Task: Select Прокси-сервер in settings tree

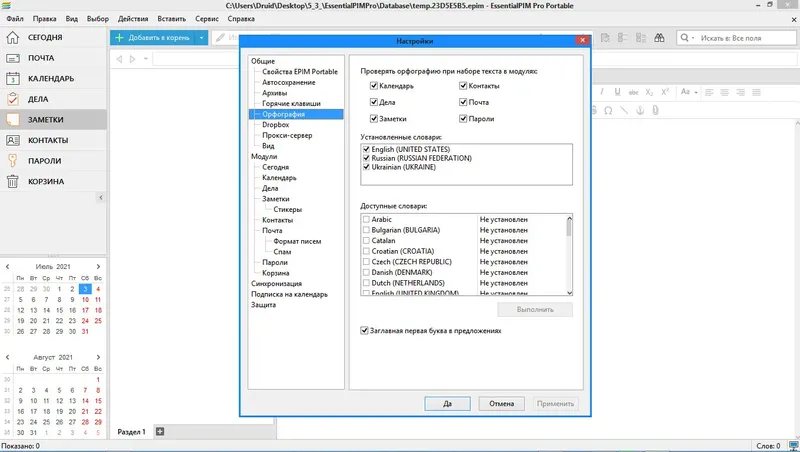Action: [287, 135]
